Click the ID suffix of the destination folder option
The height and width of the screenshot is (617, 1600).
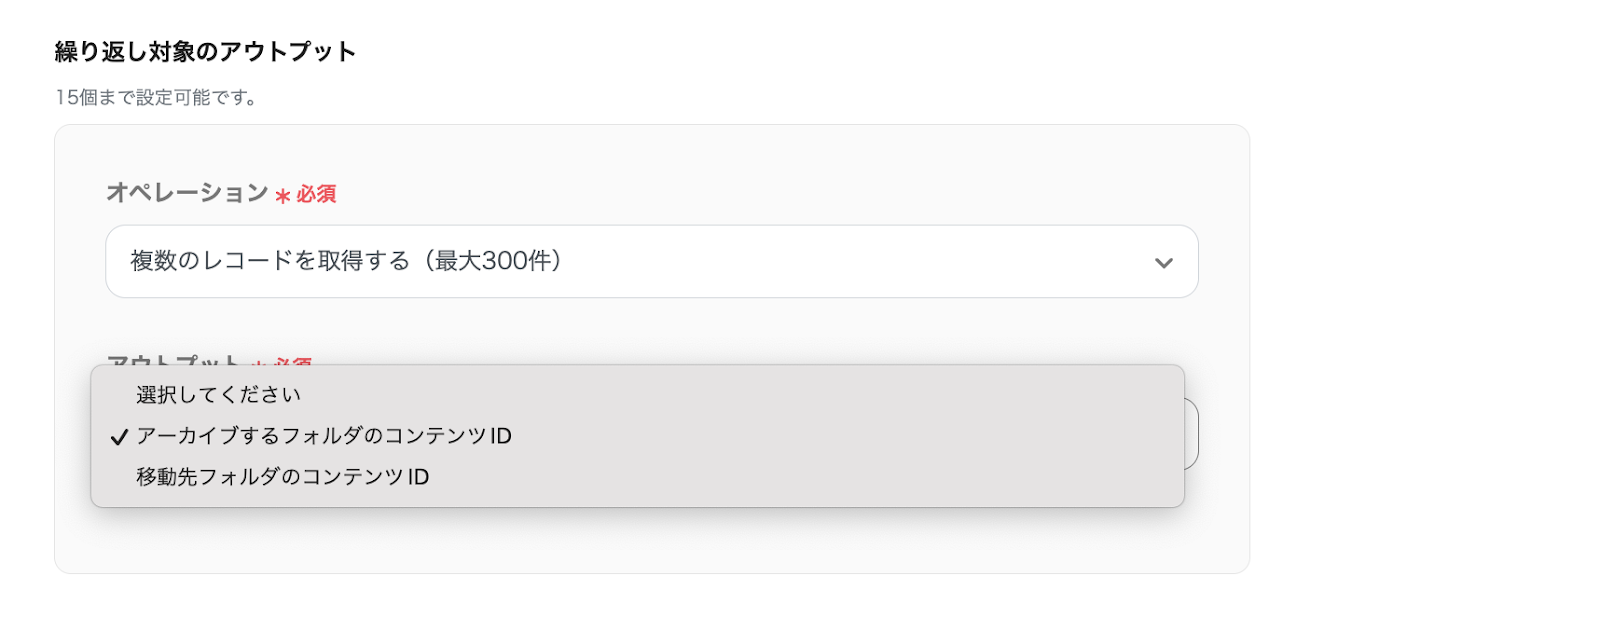click(418, 477)
